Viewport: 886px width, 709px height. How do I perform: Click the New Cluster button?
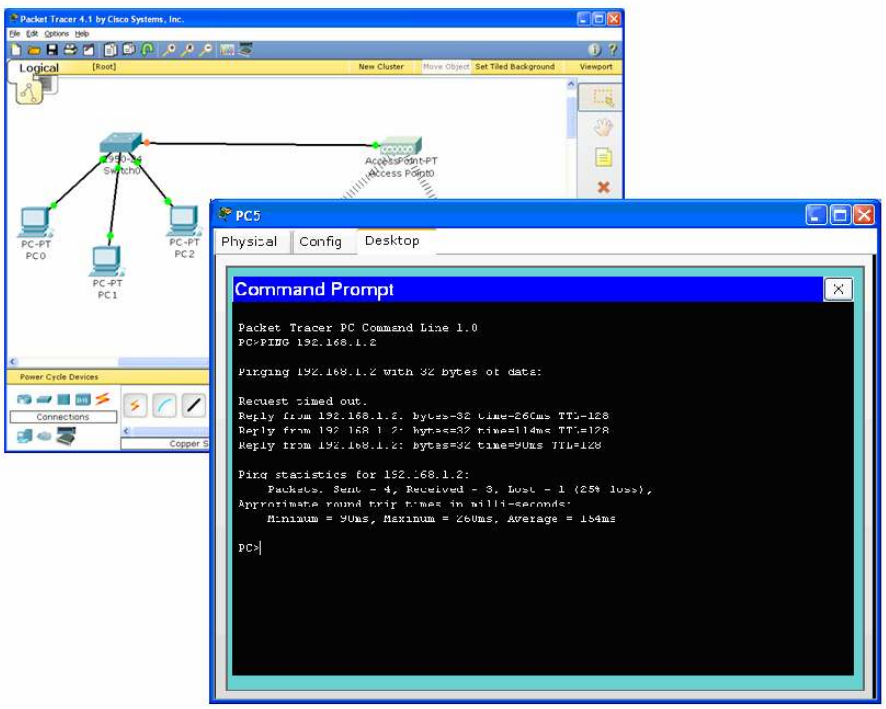click(381, 67)
